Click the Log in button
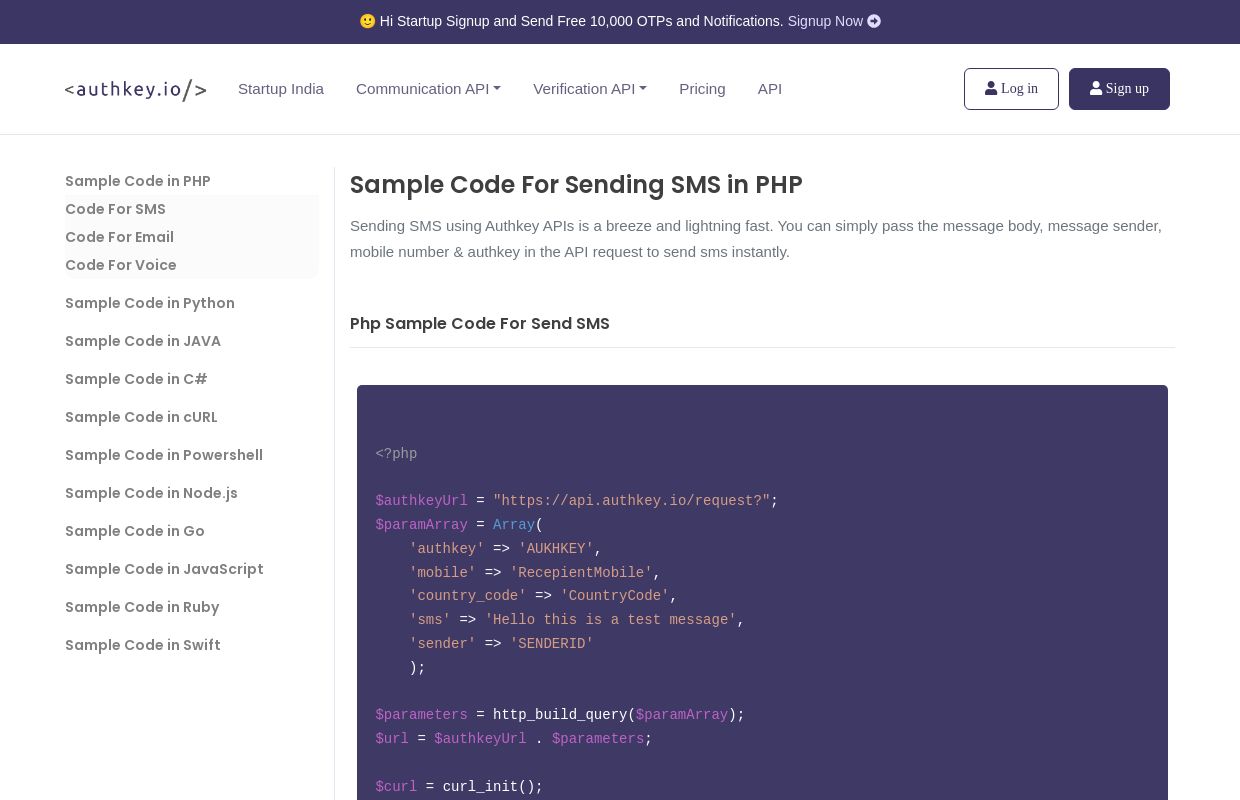The image size is (1240, 800). pos(1011,89)
